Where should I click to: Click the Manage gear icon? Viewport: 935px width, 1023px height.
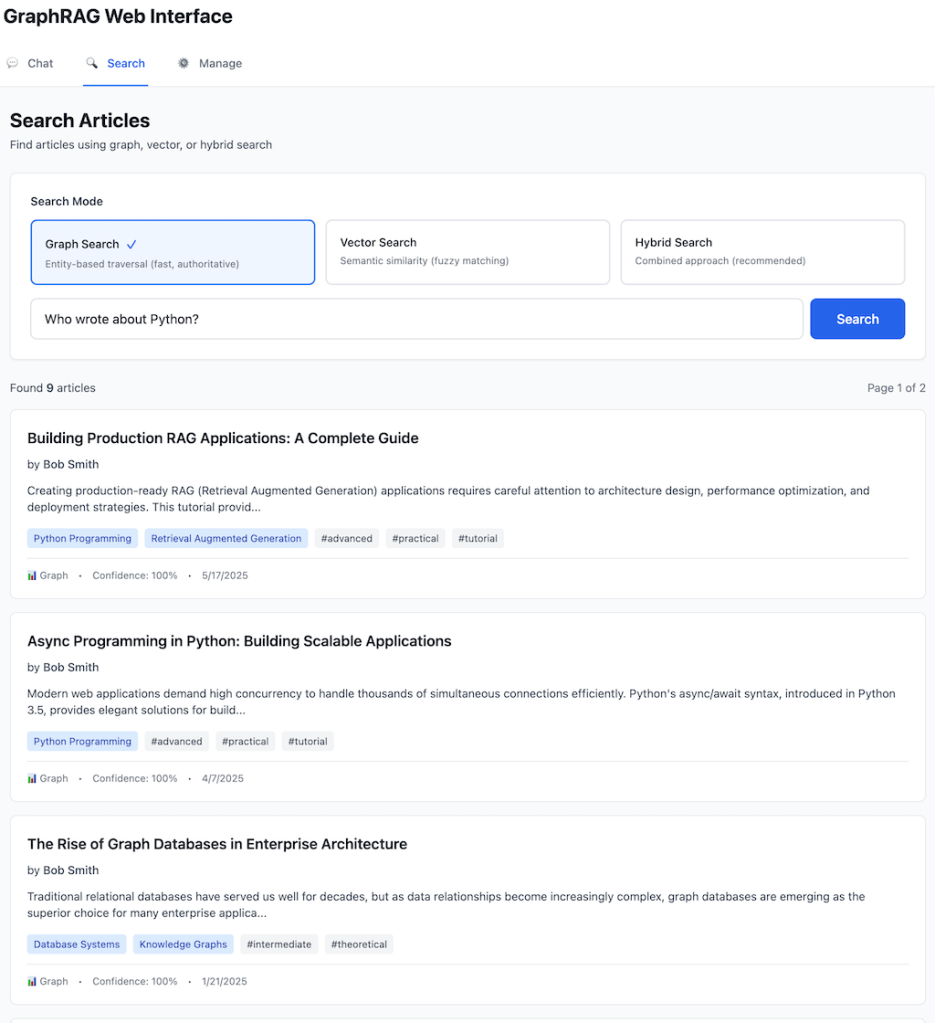tap(183, 63)
